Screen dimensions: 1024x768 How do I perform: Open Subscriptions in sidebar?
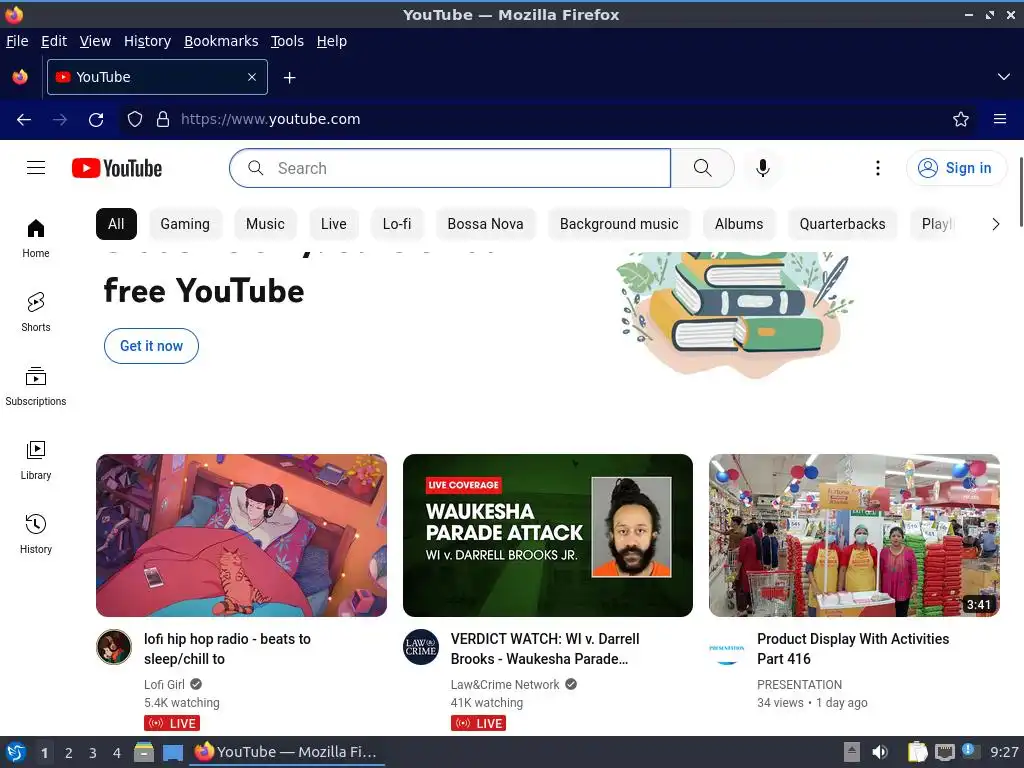click(x=36, y=387)
